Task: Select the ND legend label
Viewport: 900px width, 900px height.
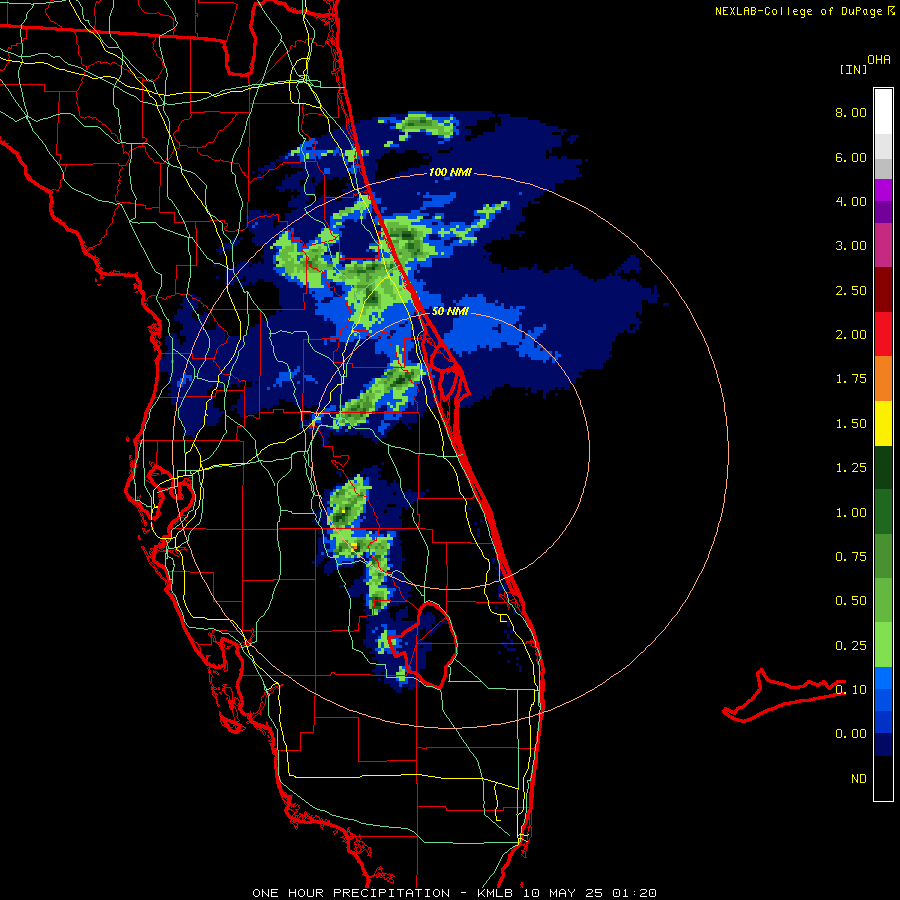Action: (x=859, y=779)
